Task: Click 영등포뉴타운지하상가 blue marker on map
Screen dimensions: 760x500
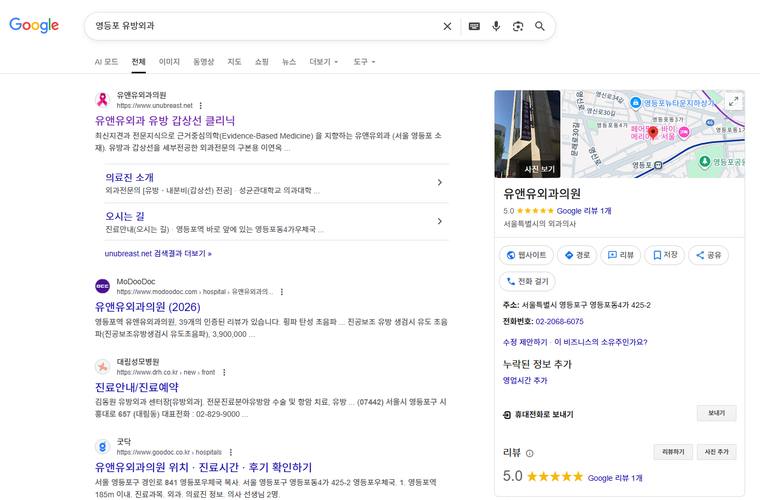Action: [x=635, y=103]
